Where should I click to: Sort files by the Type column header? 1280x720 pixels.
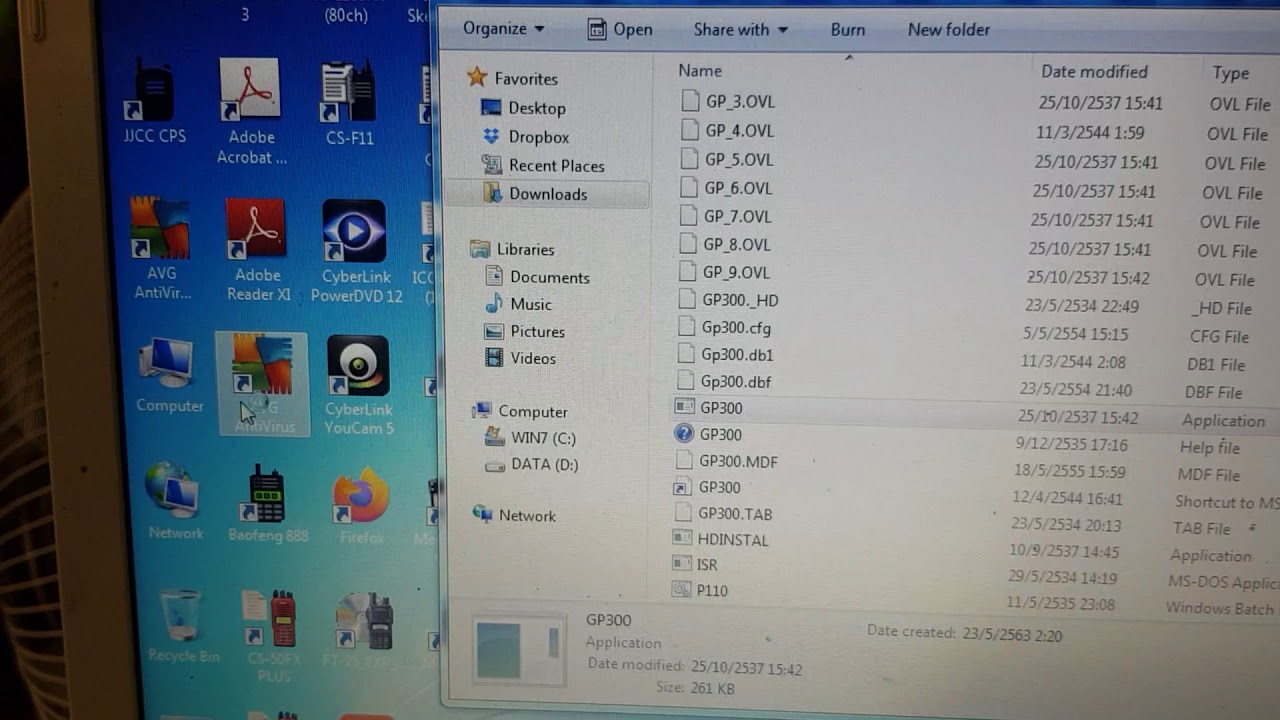coord(1231,73)
